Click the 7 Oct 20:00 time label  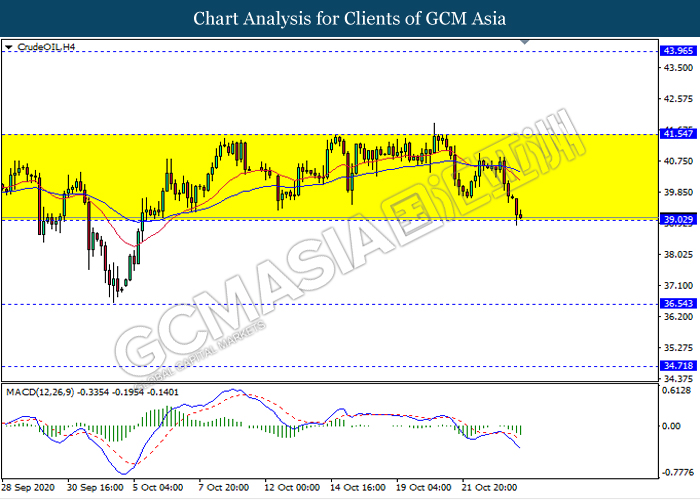(224, 488)
